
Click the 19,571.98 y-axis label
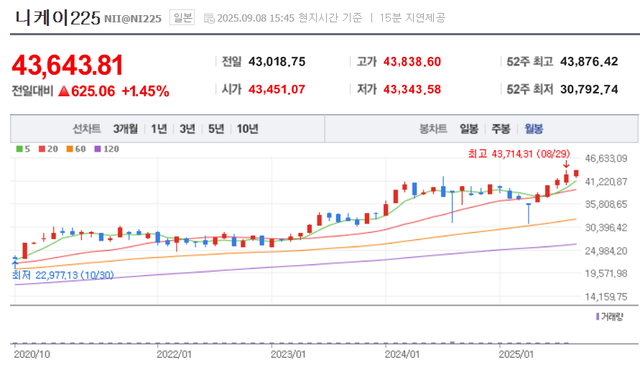(606, 273)
